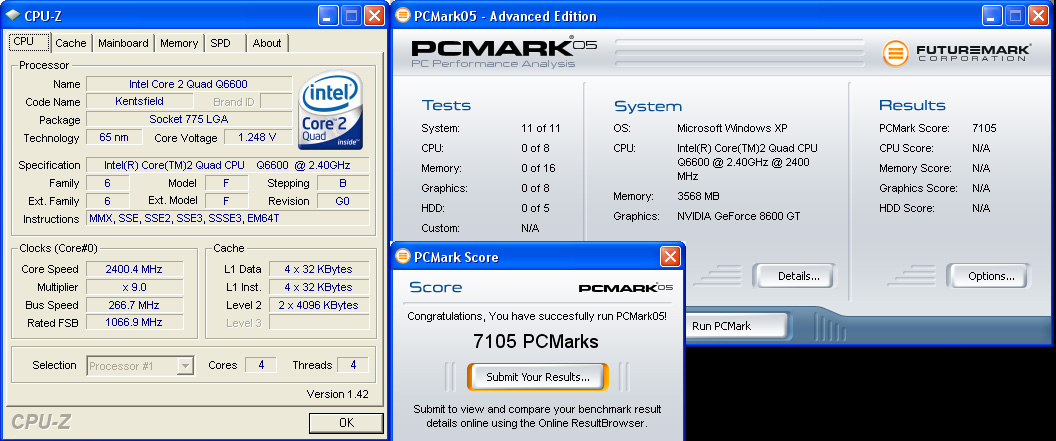Click the Run PCMark button

click(736, 326)
